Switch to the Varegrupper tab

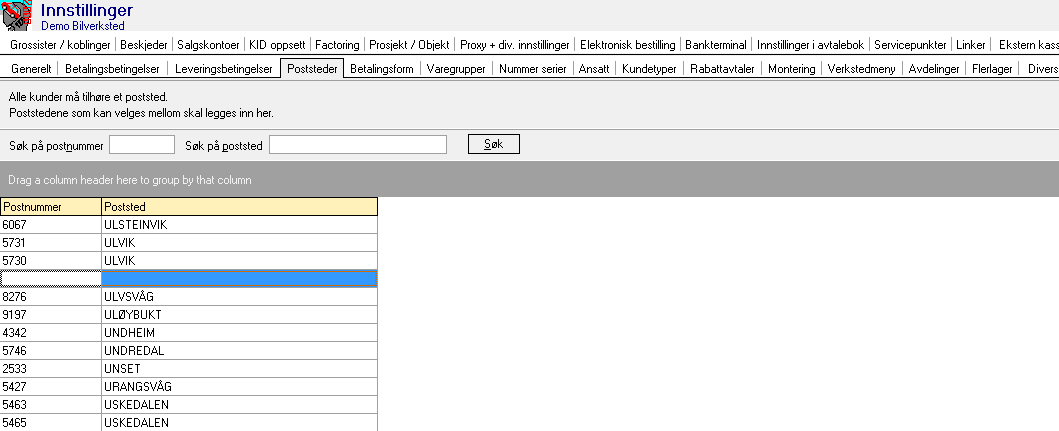click(x=456, y=69)
